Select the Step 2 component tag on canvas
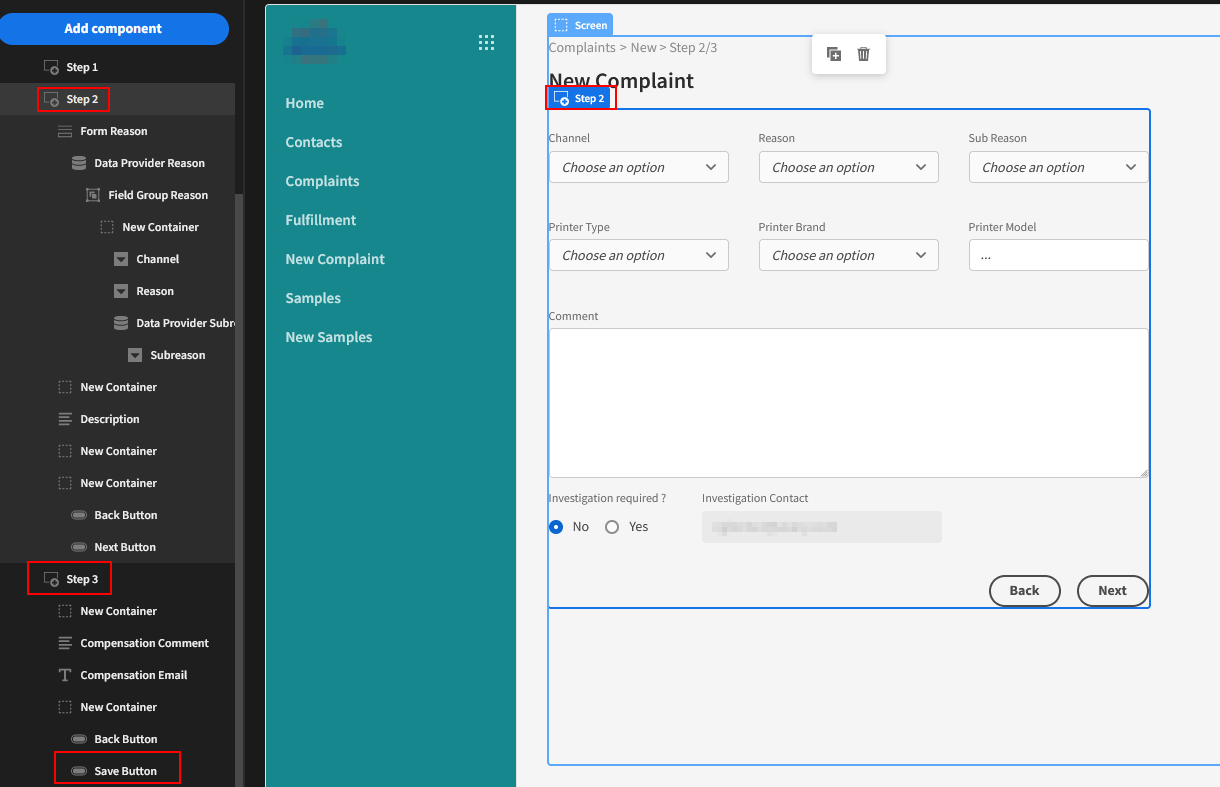 pyautogui.click(x=580, y=97)
